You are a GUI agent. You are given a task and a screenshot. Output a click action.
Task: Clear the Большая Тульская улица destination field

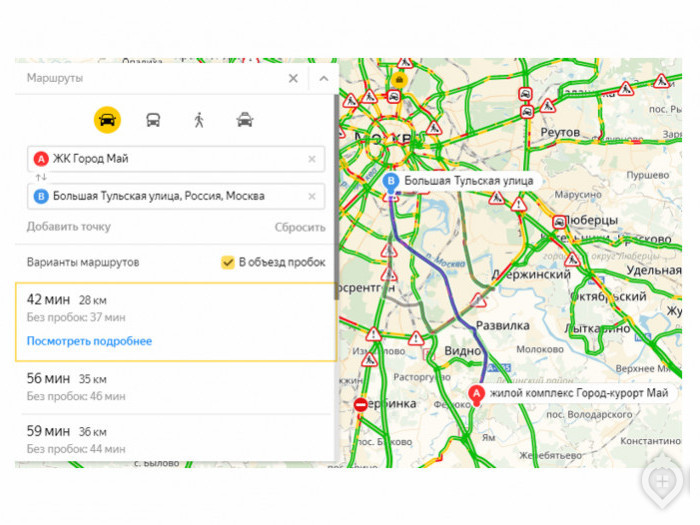311,196
